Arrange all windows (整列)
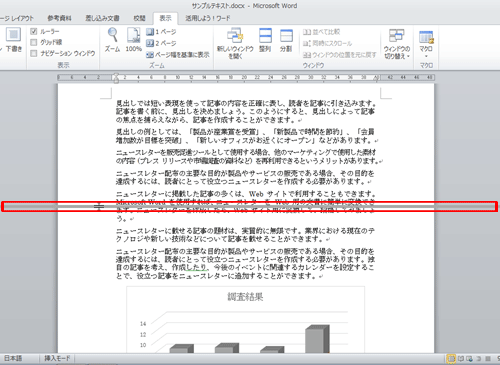Viewport: 500px width, 365px height. (x=265, y=40)
